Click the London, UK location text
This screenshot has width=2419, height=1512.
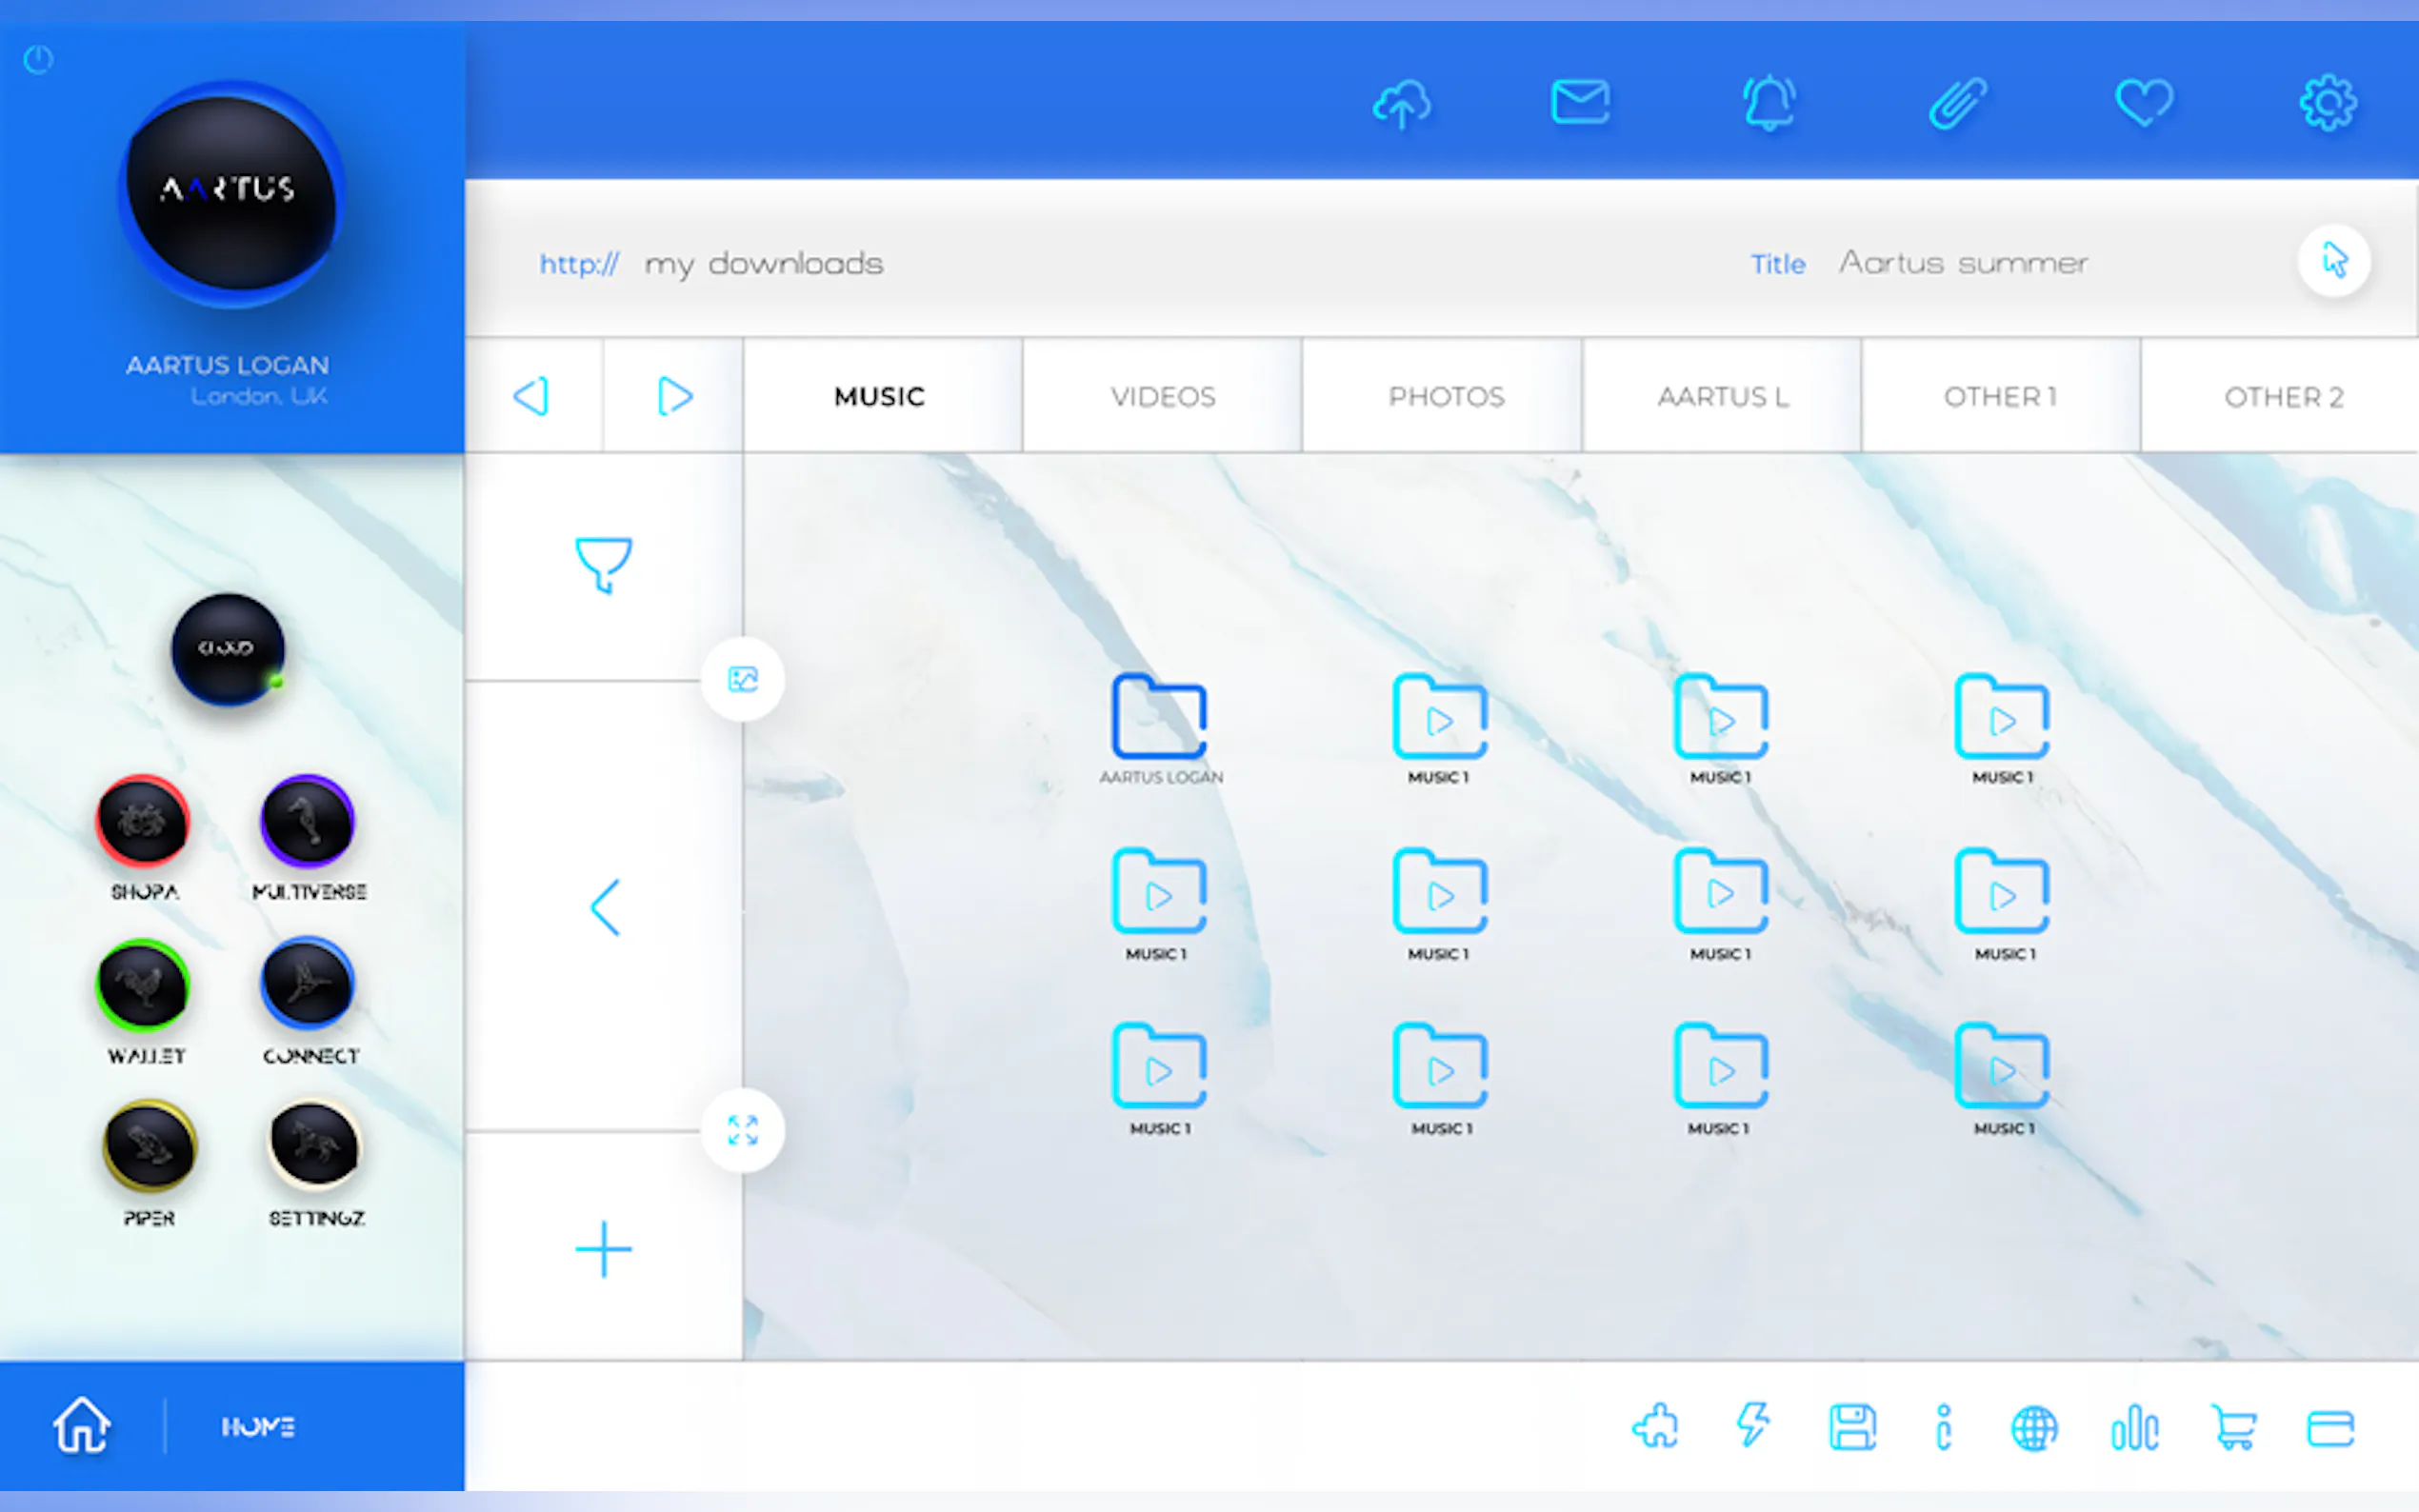[259, 397]
